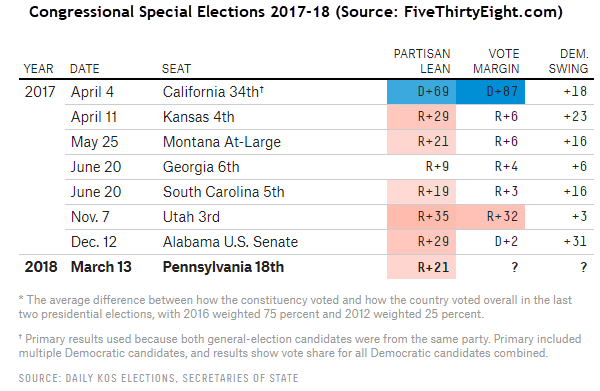The width and height of the screenshot is (600, 391).
Task: Click South Carolina 5th seat entry
Action: (x=223, y=192)
